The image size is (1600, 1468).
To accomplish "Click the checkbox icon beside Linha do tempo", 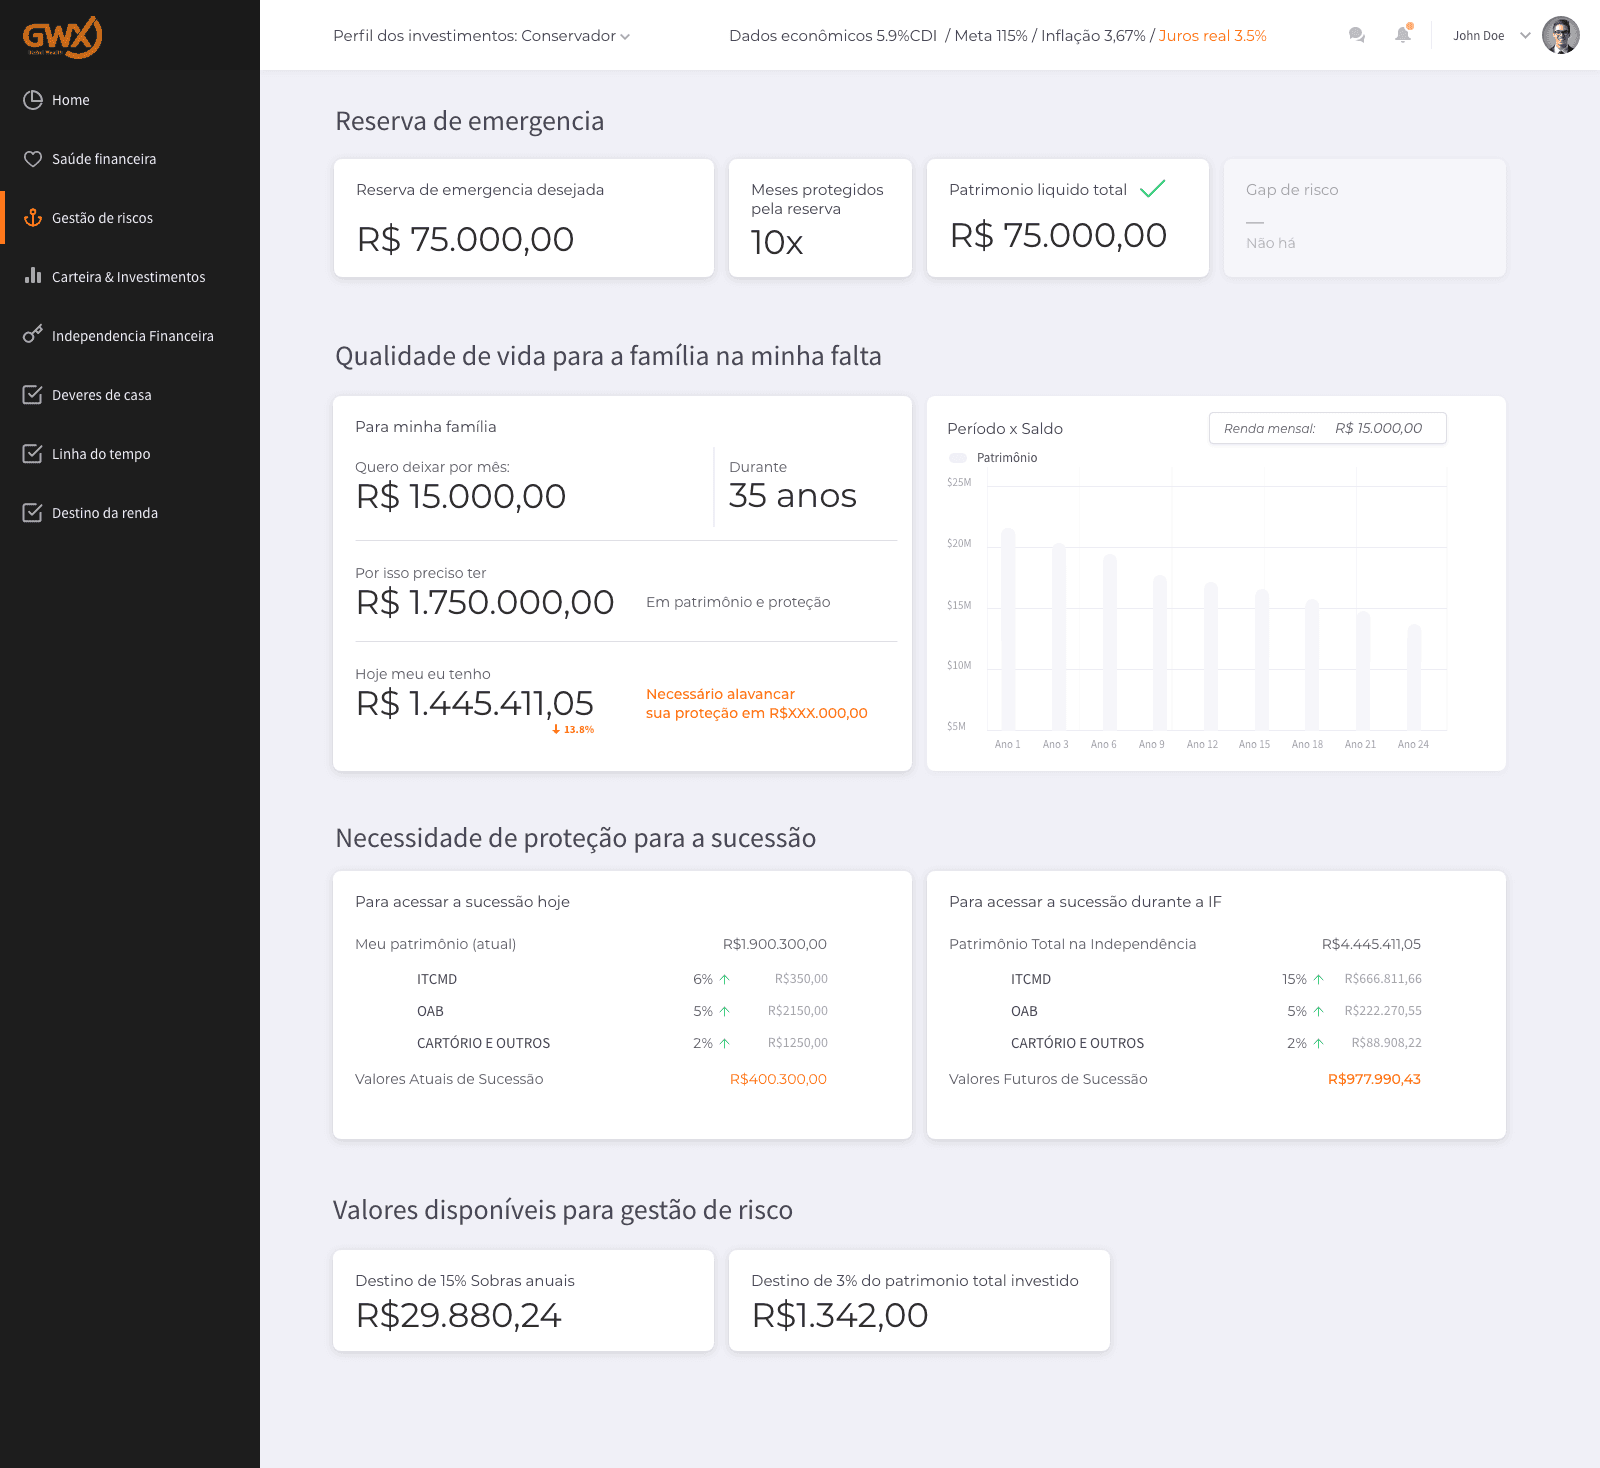I will click(x=33, y=453).
